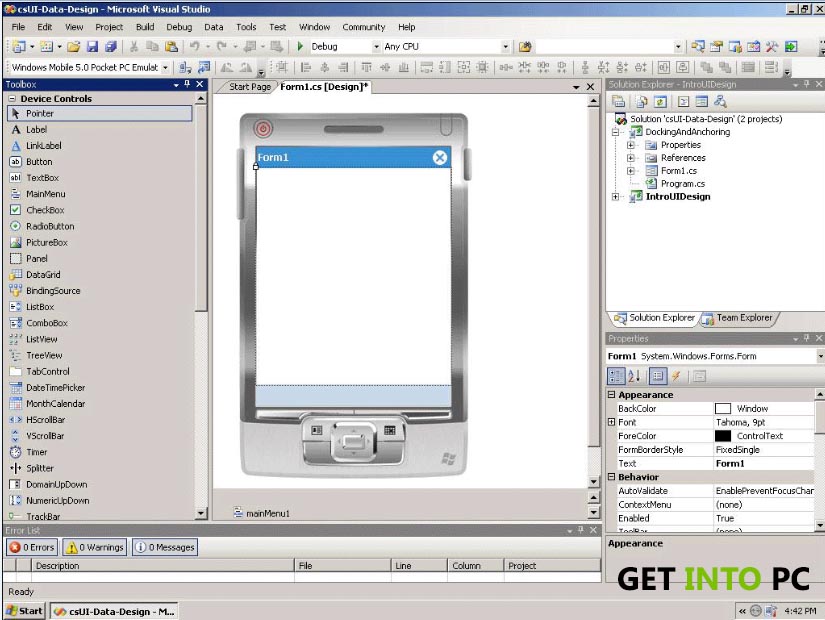Open the Debug configuration dropdown
Image resolution: width=825 pixels, height=620 pixels.
[376, 46]
